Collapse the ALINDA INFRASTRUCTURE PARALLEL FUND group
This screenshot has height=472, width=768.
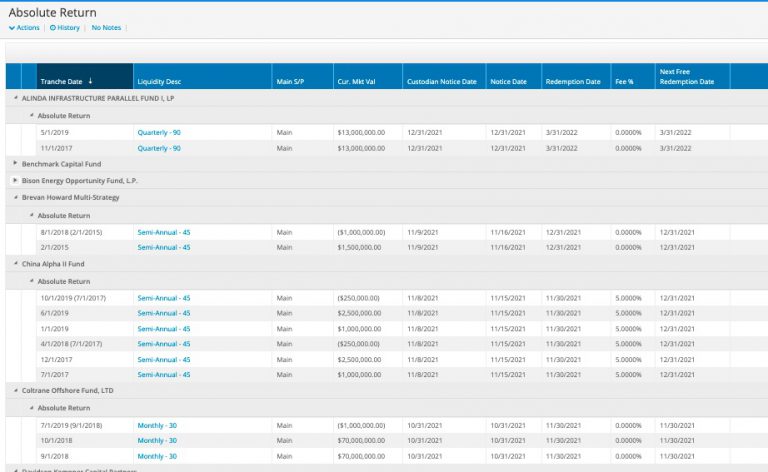pyautogui.click(x=15, y=99)
